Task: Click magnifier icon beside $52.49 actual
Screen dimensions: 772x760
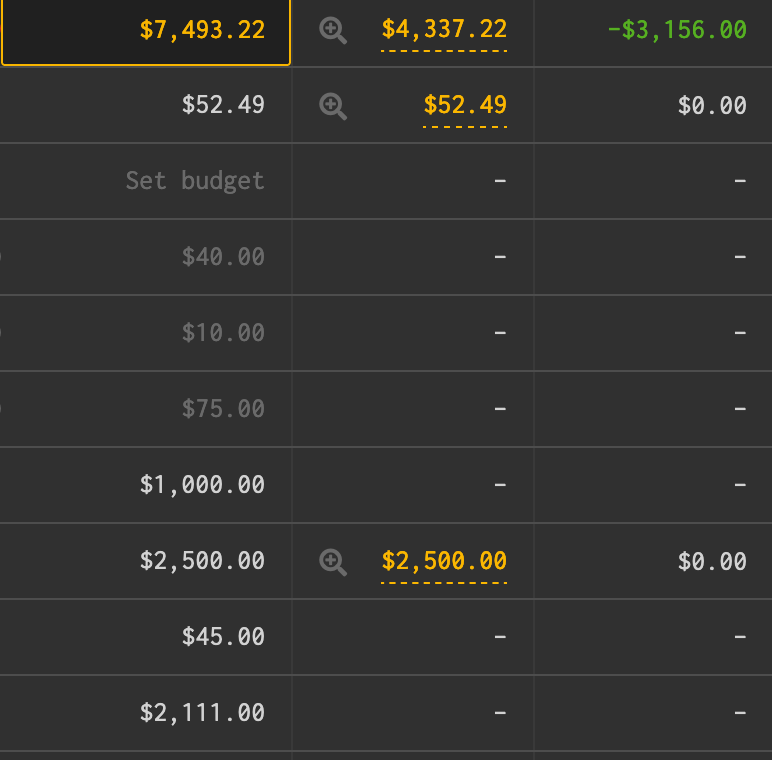Action: (x=333, y=106)
